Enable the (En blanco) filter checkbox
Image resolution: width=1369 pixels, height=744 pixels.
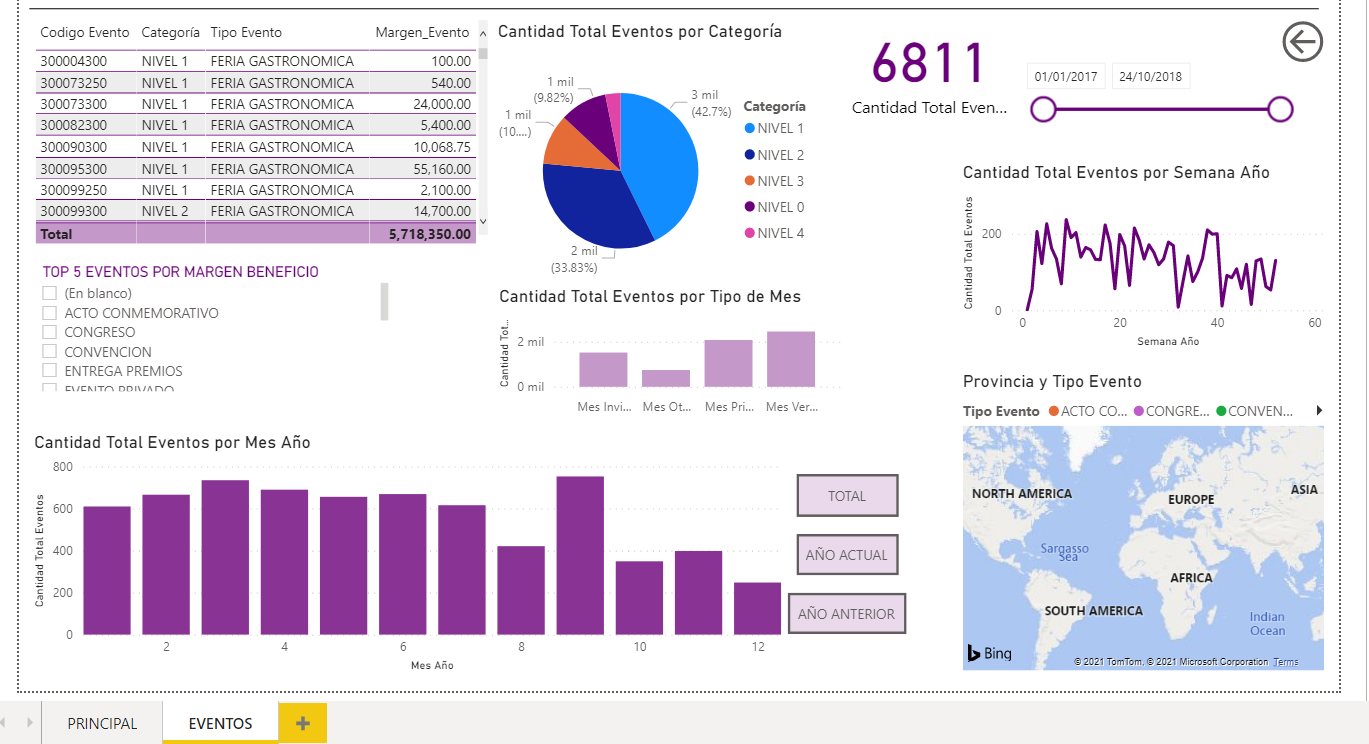(x=49, y=293)
